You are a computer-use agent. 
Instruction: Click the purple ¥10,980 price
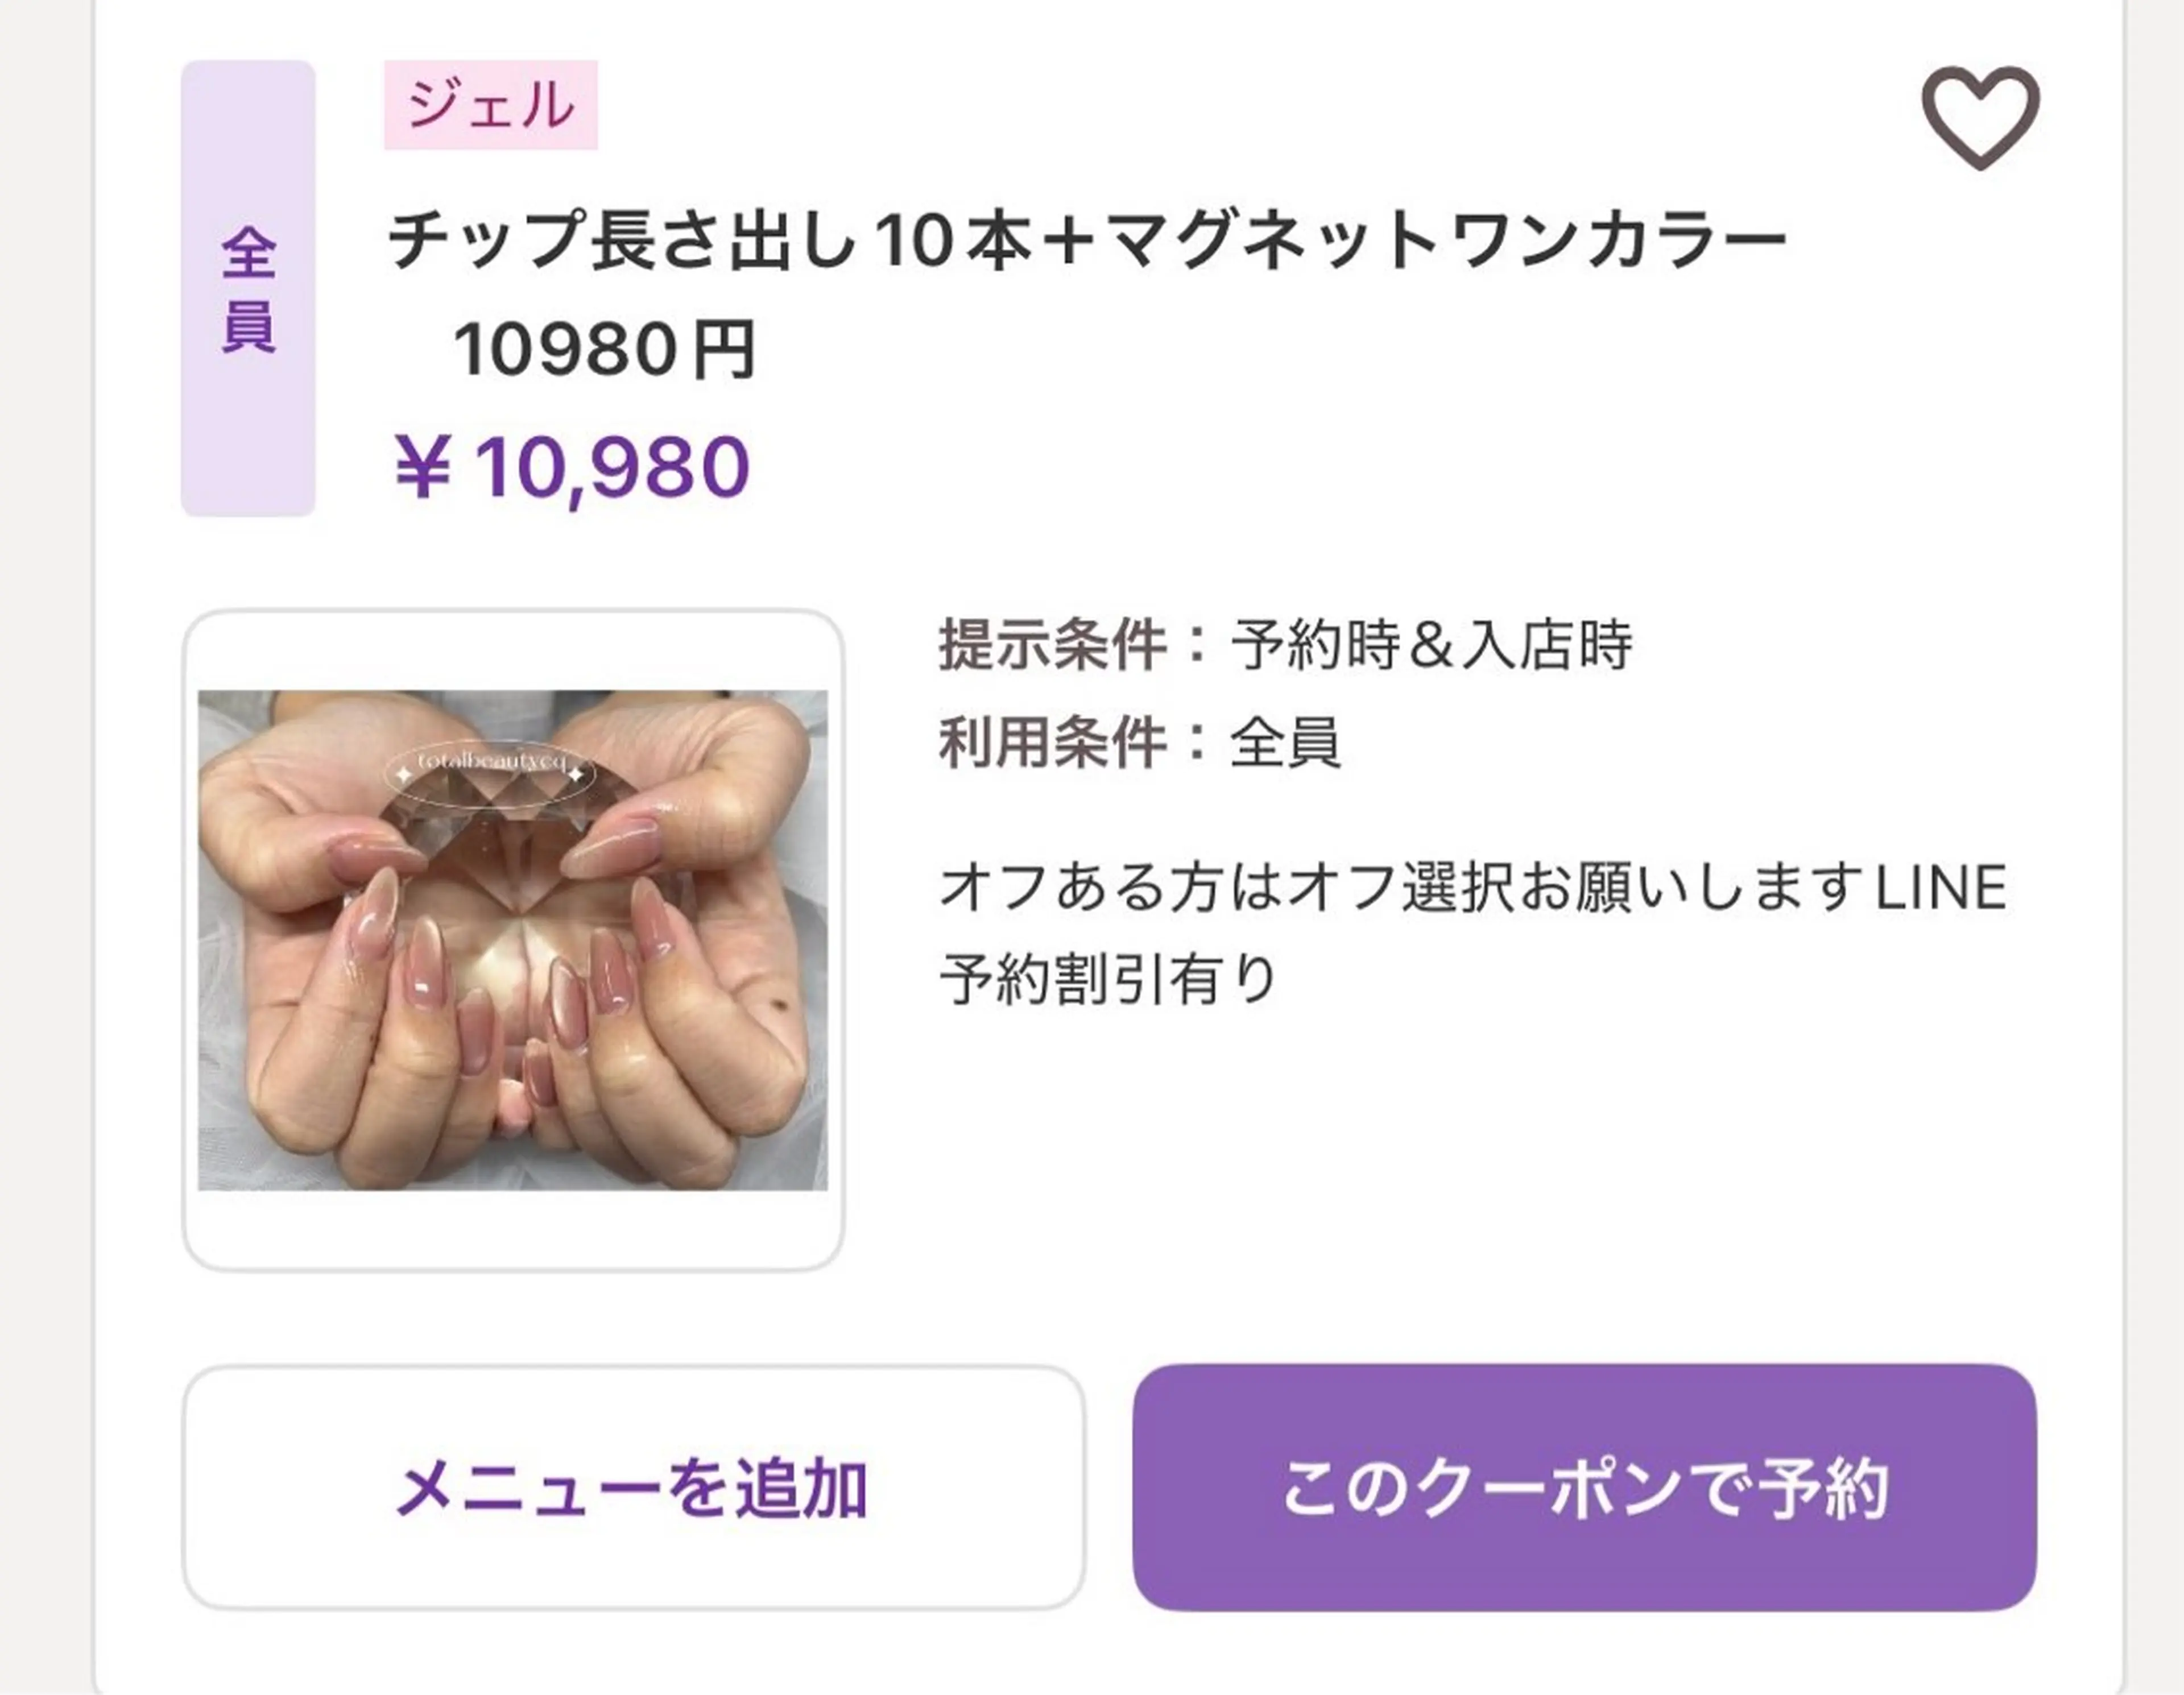pos(572,468)
